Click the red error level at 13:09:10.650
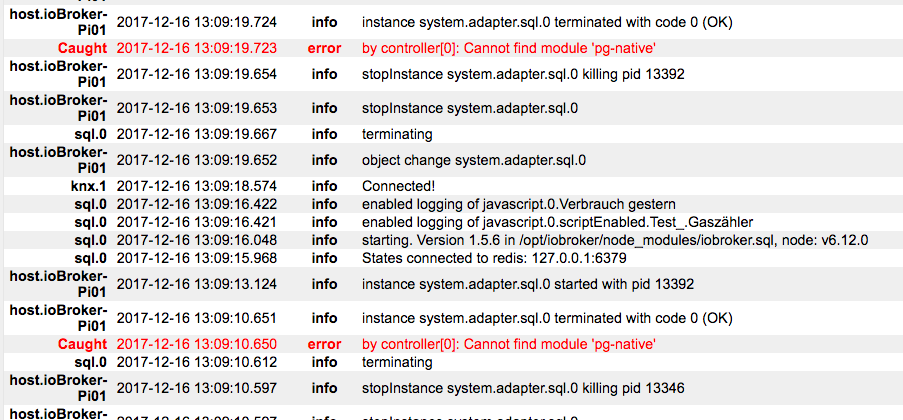The height and width of the screenshot is (420, 903). pos(324,345)
